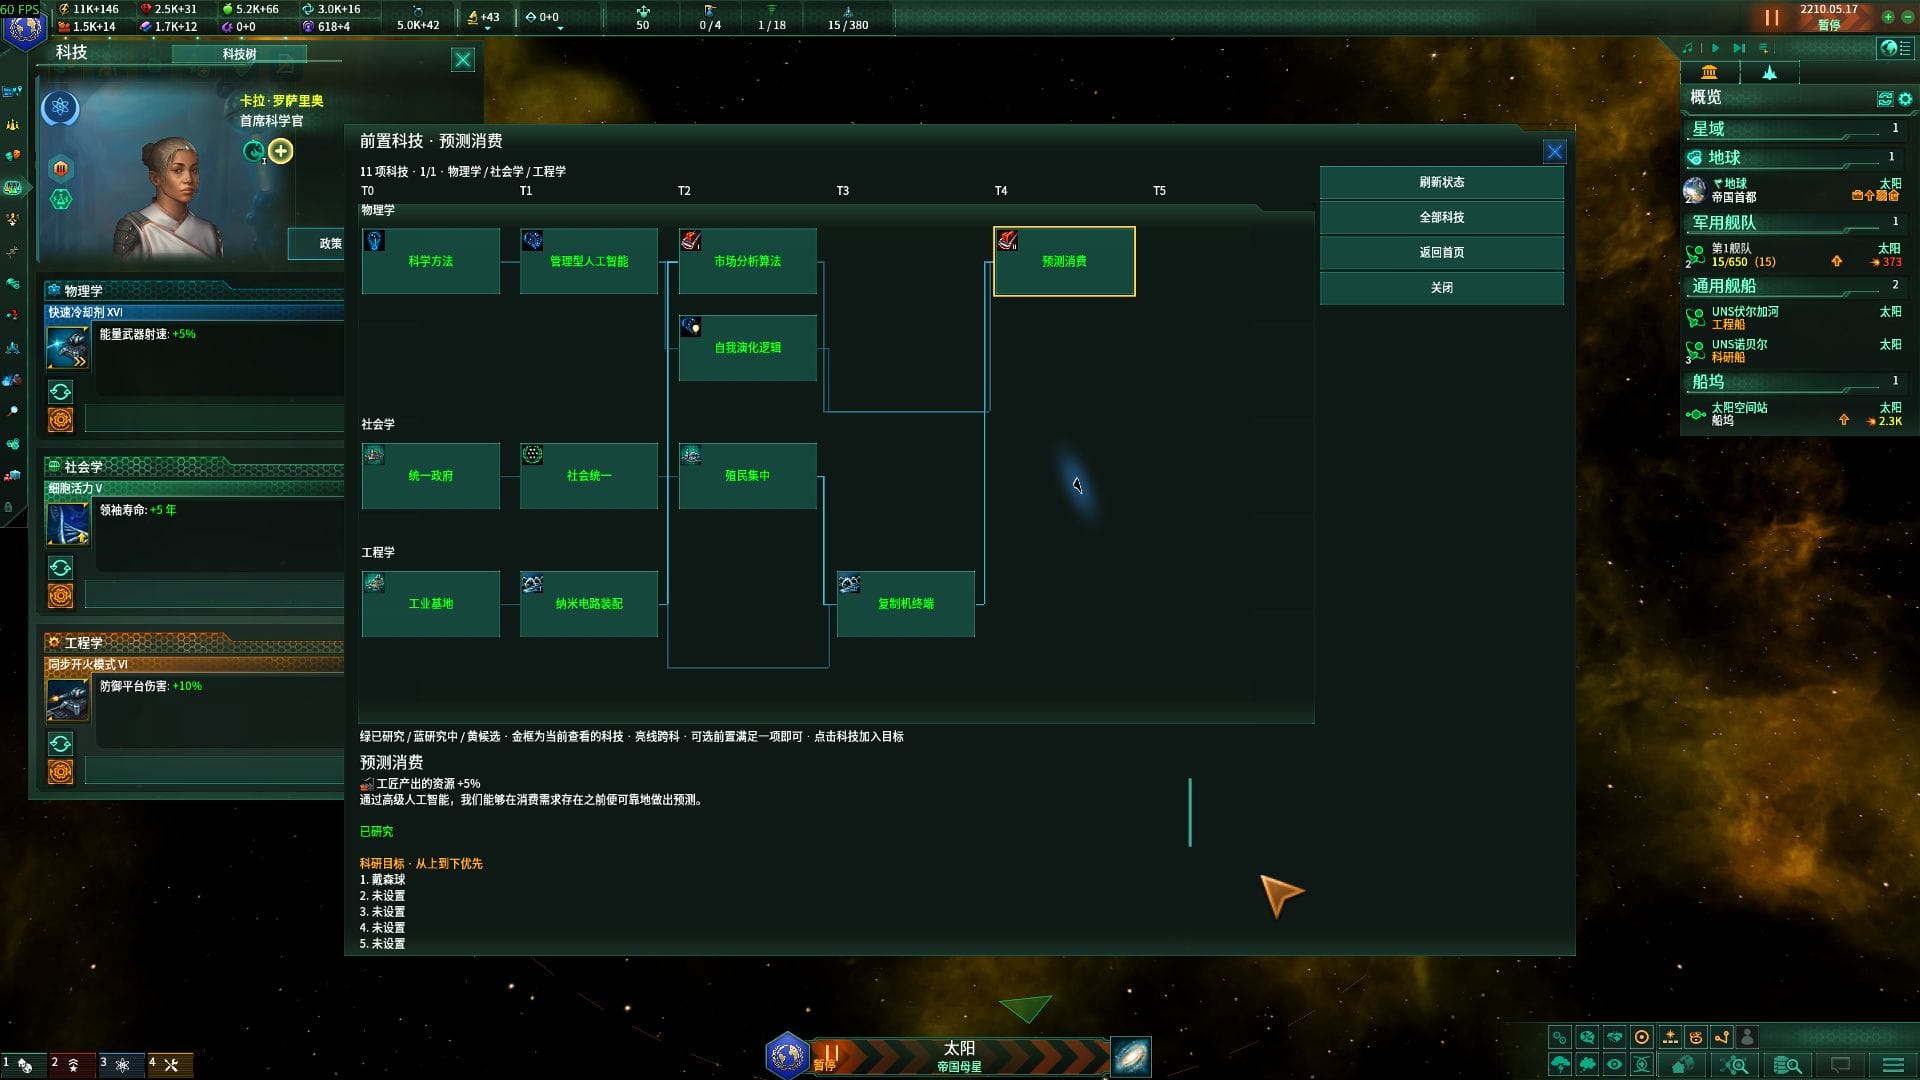
Task: Open the government building tab in outliner
Action: pyautogui.click(x=1709, y=72)
